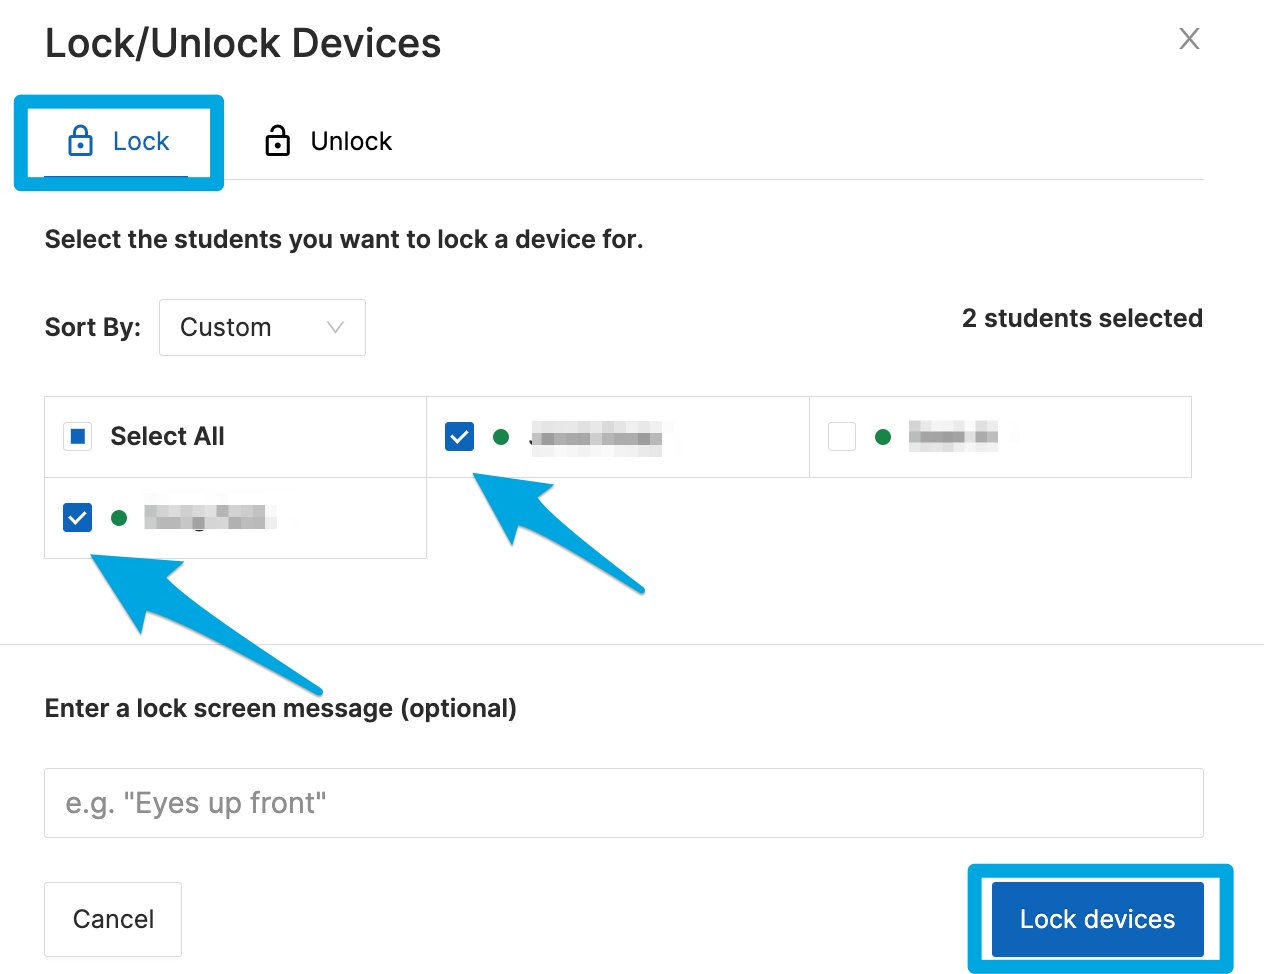Uncheck the checked student in the top row
Image resolution: width=1264 pixels, height=974 pixels.
tap(459, 437)
